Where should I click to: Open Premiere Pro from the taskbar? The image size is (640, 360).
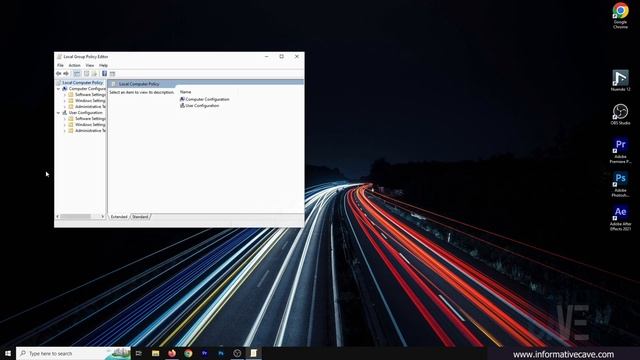pos(204,353)
